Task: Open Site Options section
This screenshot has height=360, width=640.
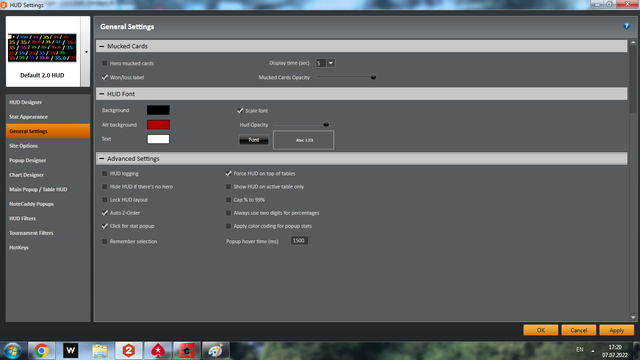Action: [48, 146]
